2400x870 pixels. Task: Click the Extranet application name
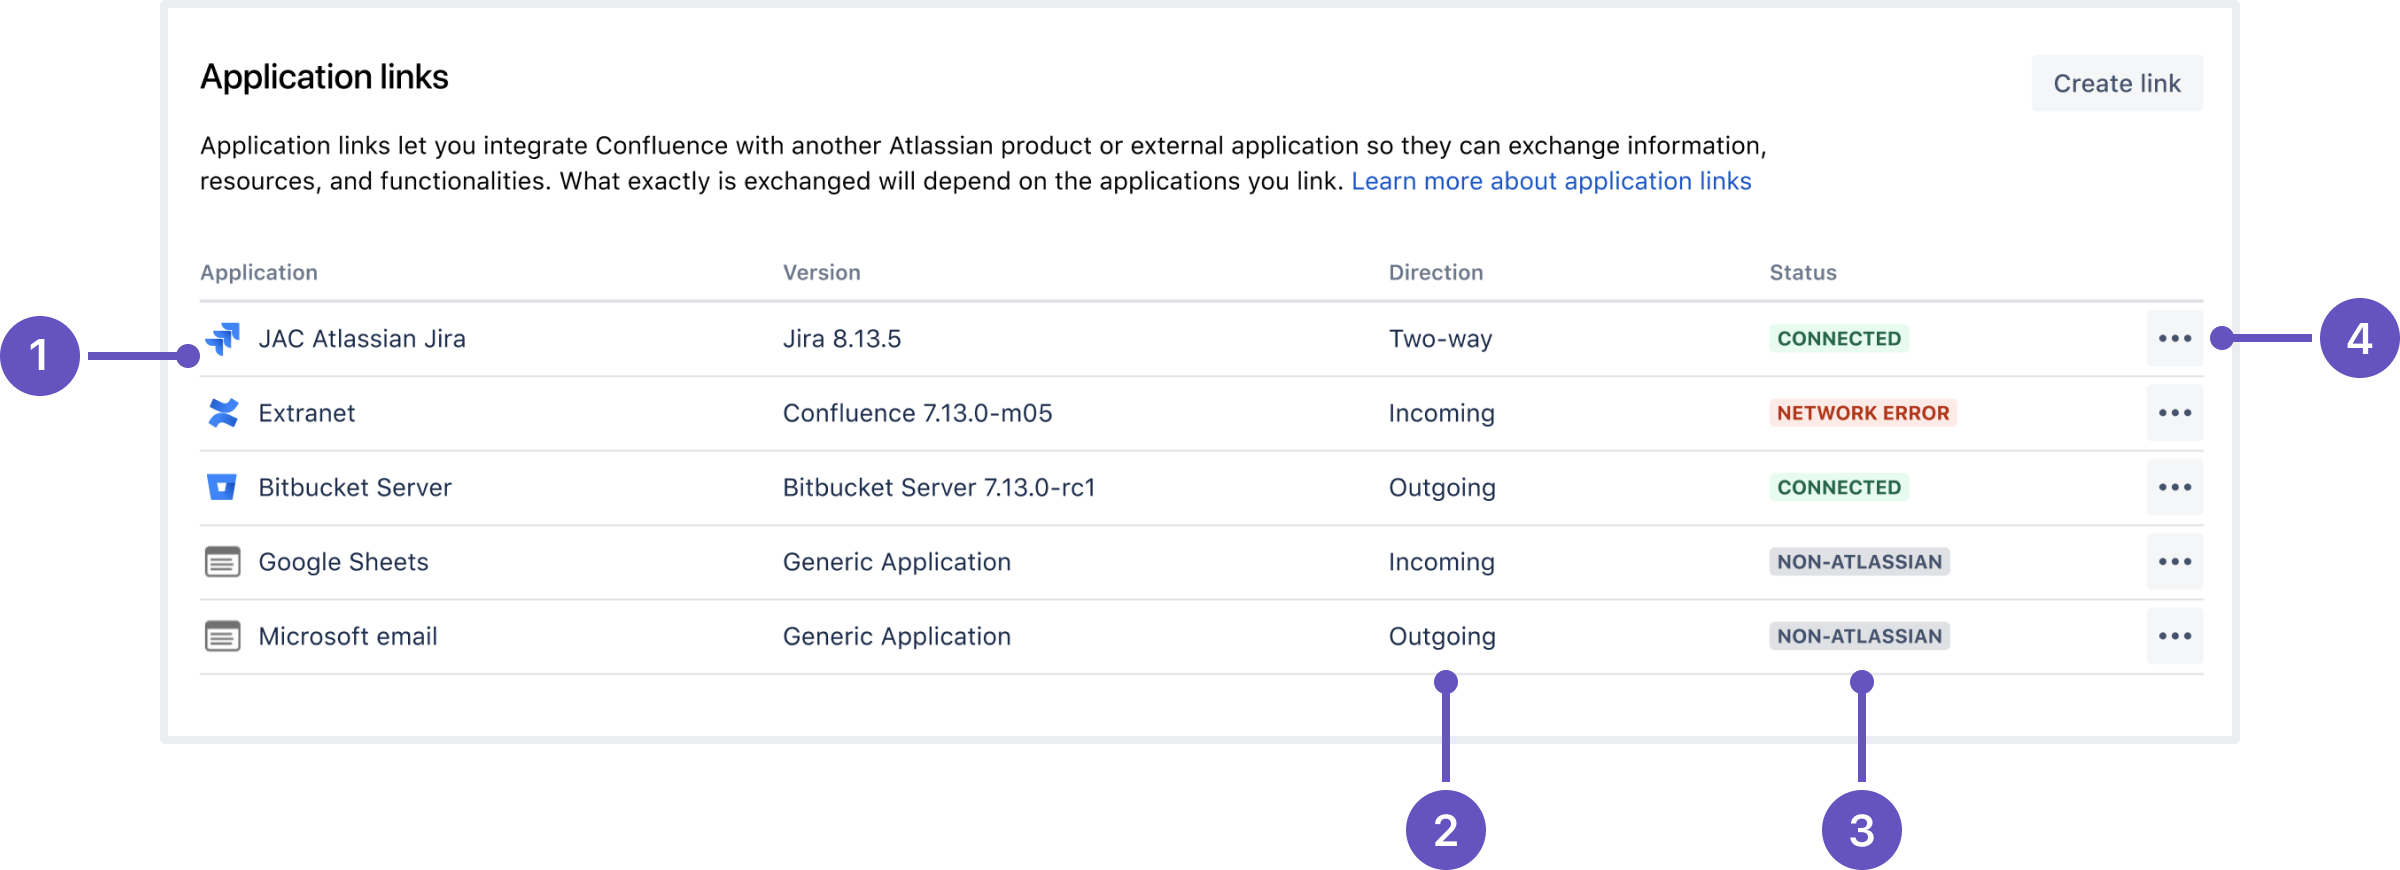click(x=306, y=413)
